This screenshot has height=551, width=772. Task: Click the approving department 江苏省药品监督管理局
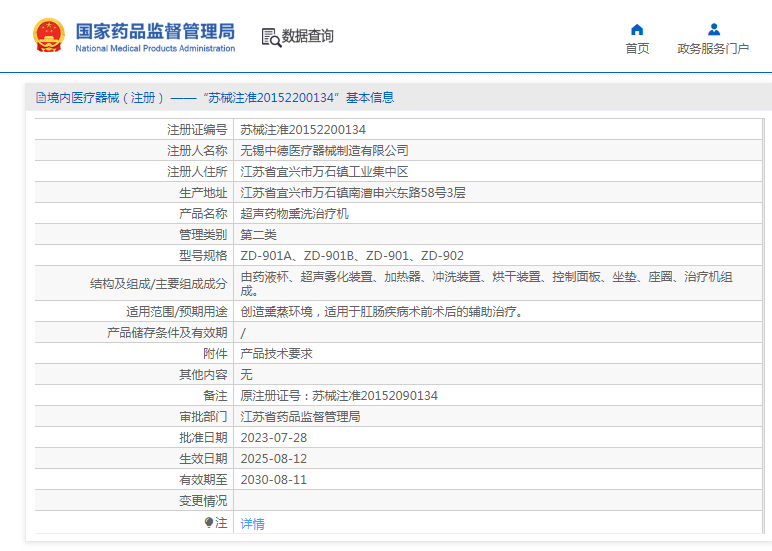point(300,417)
